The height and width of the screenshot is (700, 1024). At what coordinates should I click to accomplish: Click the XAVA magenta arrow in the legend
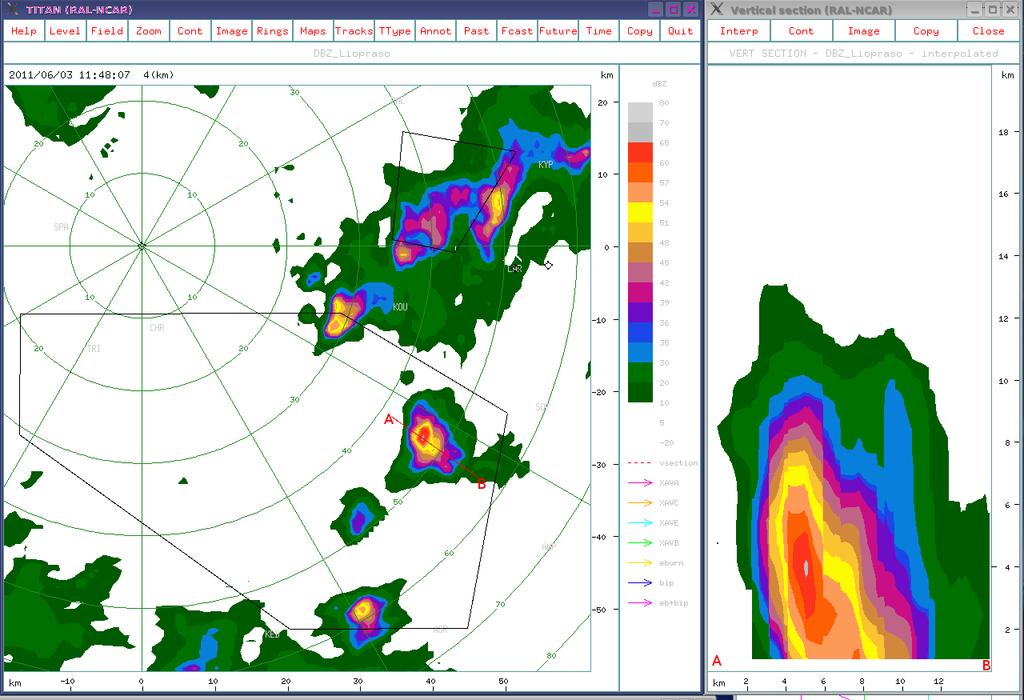click(x=640, y=483)
